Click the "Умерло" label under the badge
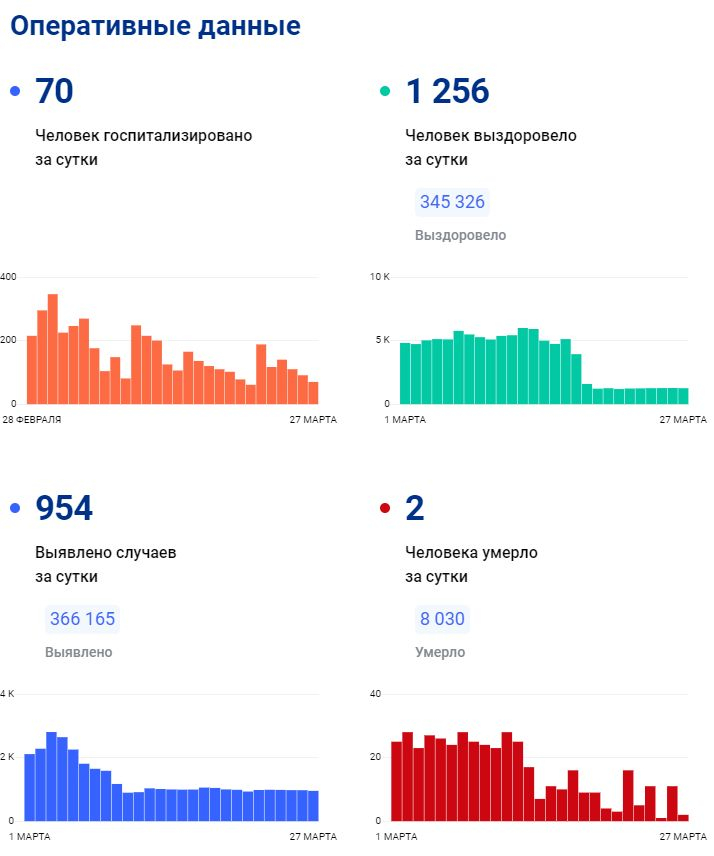Image resolution: width=714 pixels, height=856 pixels. pos(440,652)
